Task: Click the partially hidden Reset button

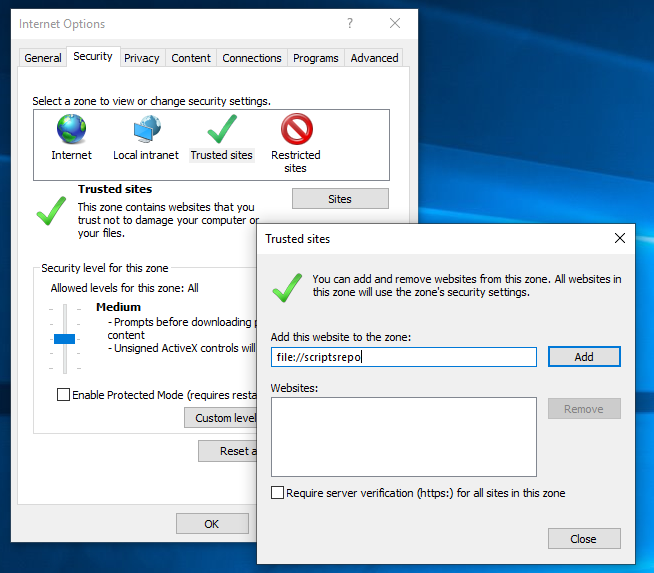Action: tap(228, 451)
